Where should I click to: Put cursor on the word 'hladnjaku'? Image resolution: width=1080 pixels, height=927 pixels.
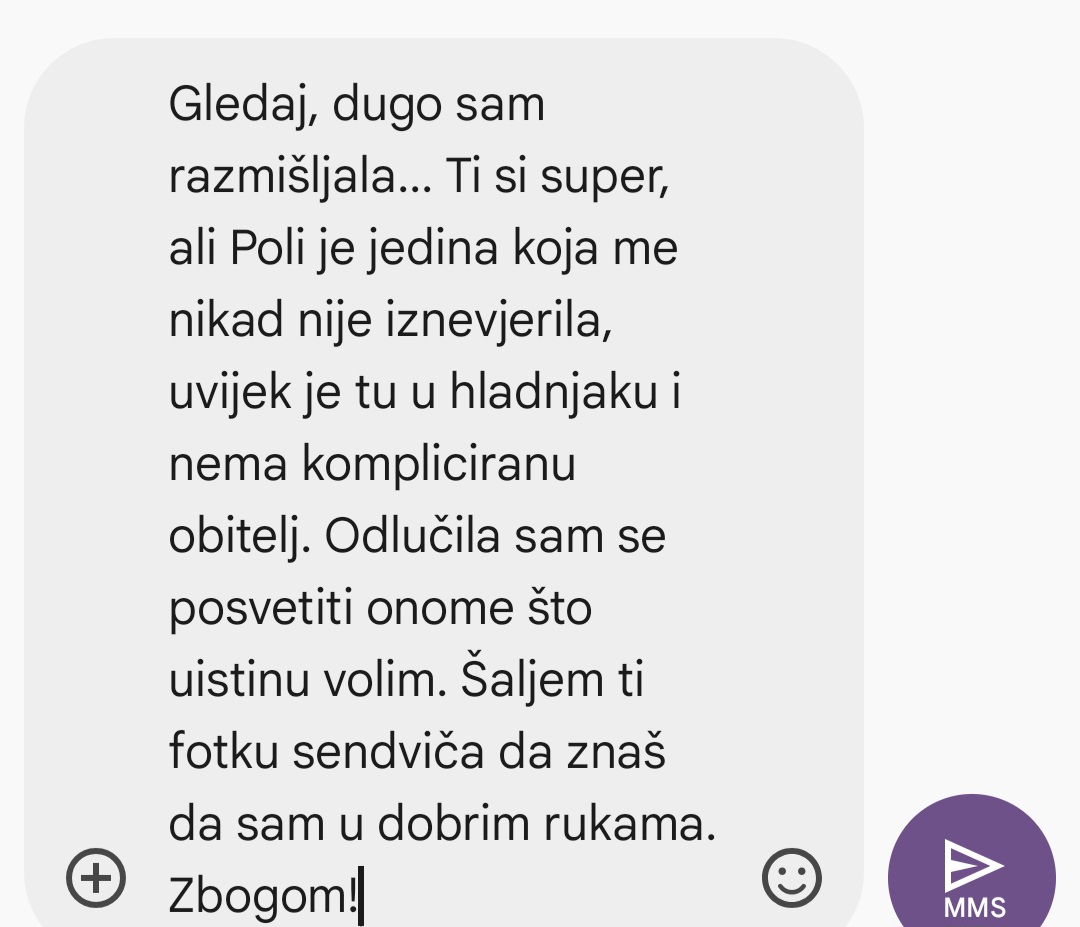tap(554, 392)
